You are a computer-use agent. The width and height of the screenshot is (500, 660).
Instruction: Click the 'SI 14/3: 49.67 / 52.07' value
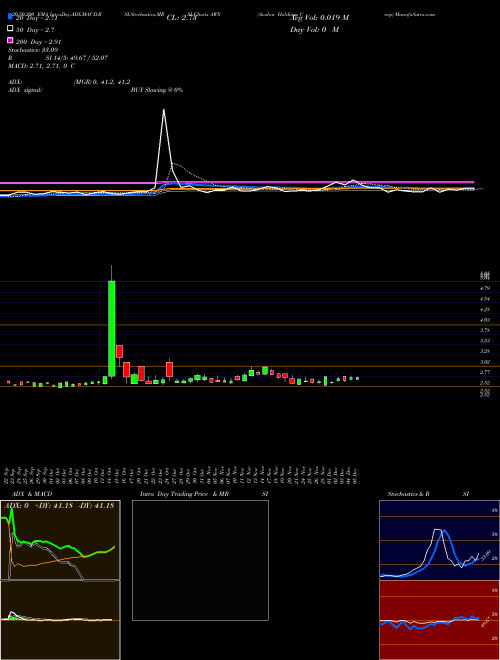click(77, 58)
